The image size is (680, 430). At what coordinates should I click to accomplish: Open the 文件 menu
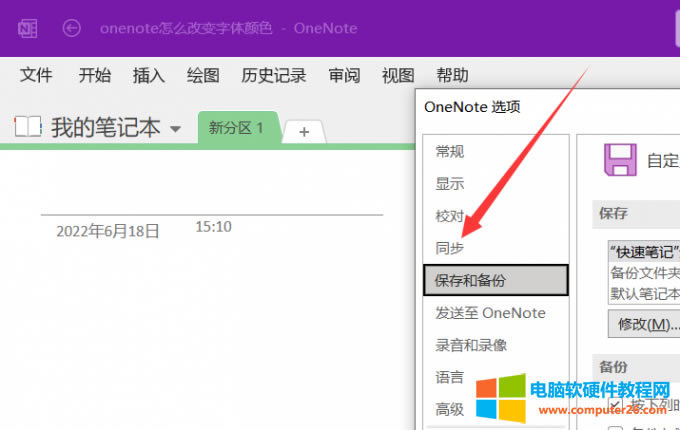pyautogui.click(x=36, y=75)
